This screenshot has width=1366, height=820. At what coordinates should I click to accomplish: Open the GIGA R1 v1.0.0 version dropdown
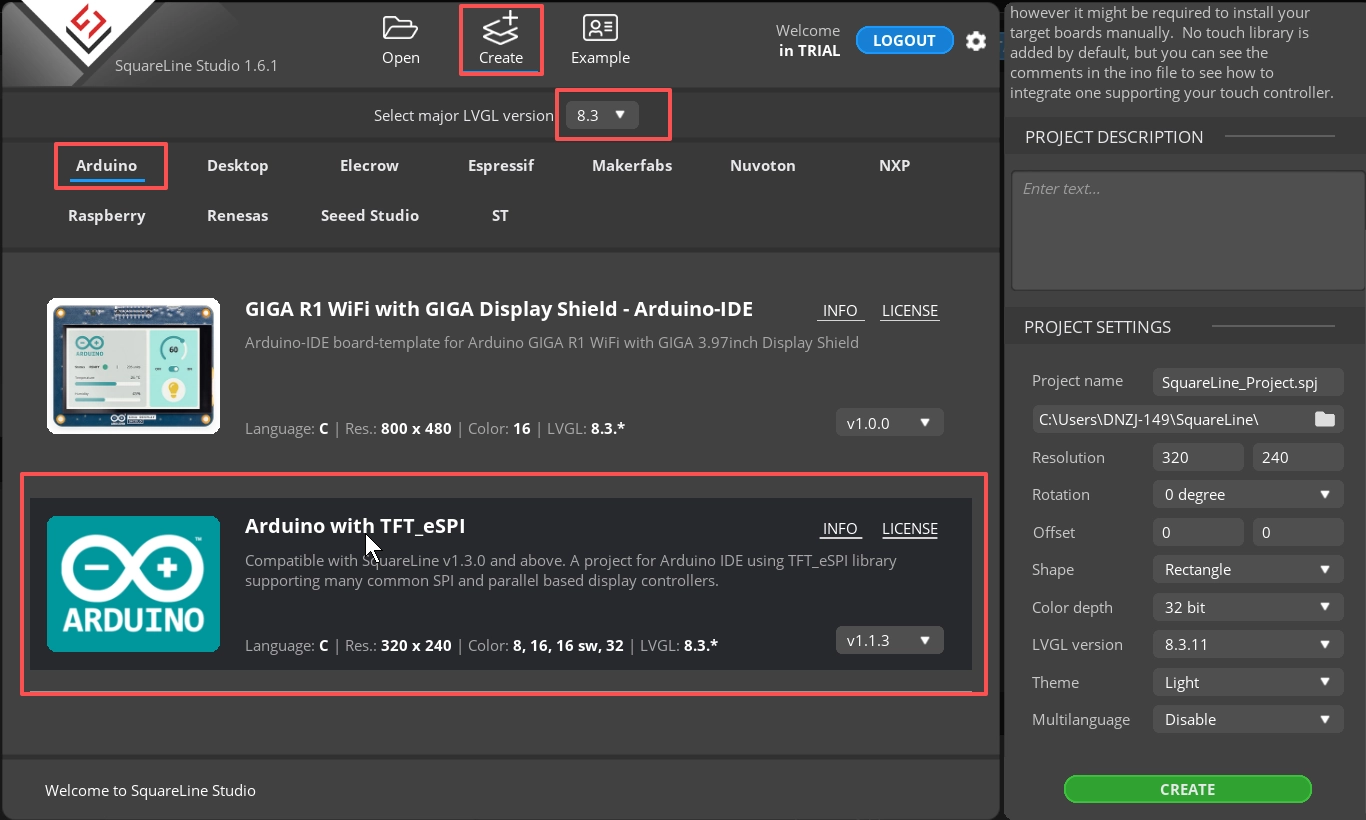(x=889, y=423)
